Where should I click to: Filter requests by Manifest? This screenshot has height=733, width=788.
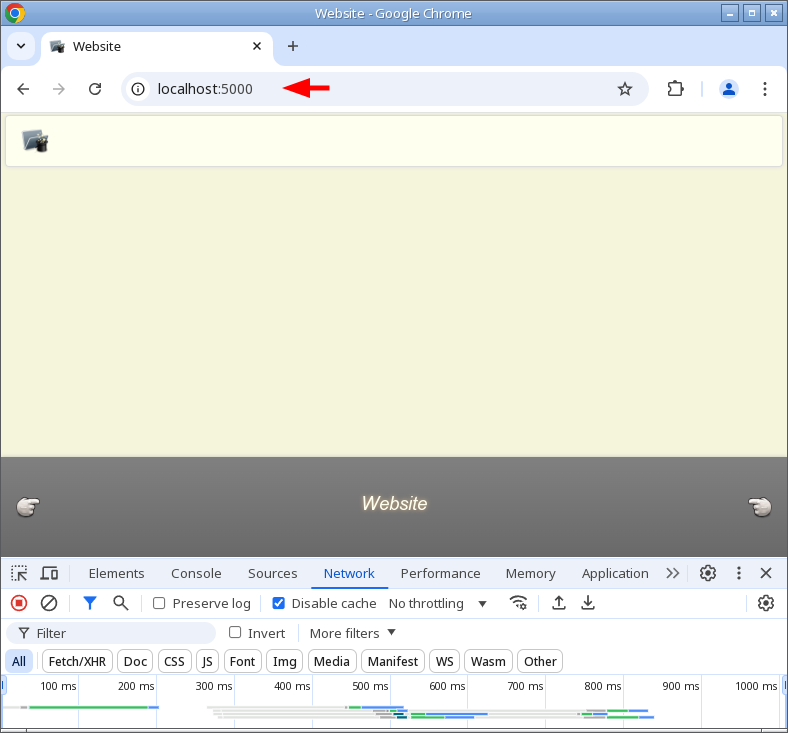click(392, 661)
